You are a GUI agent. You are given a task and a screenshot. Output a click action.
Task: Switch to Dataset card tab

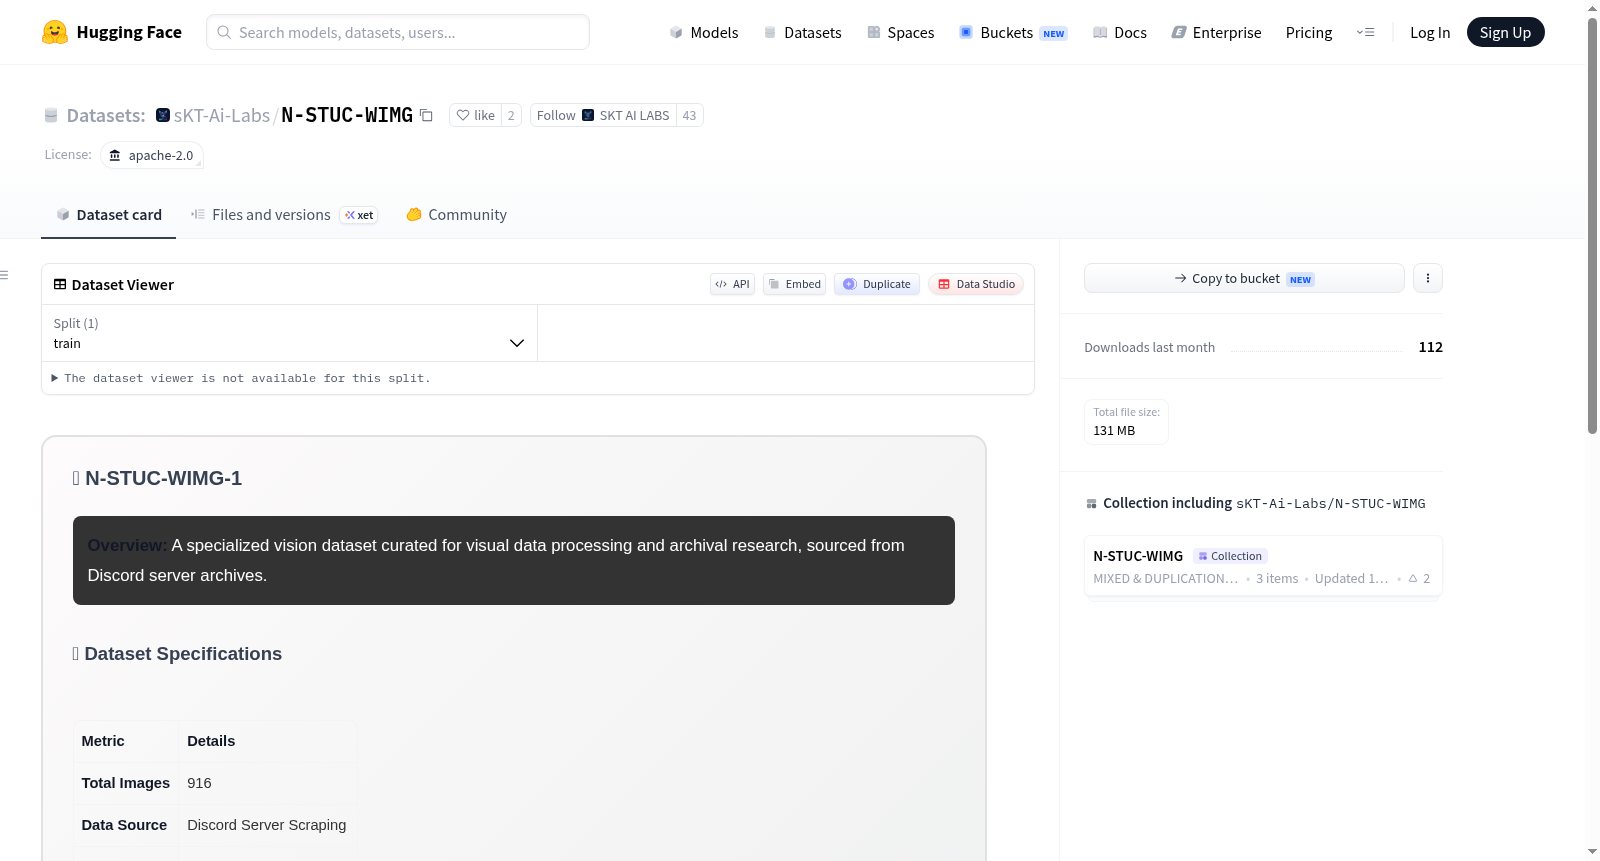point(109,215)
